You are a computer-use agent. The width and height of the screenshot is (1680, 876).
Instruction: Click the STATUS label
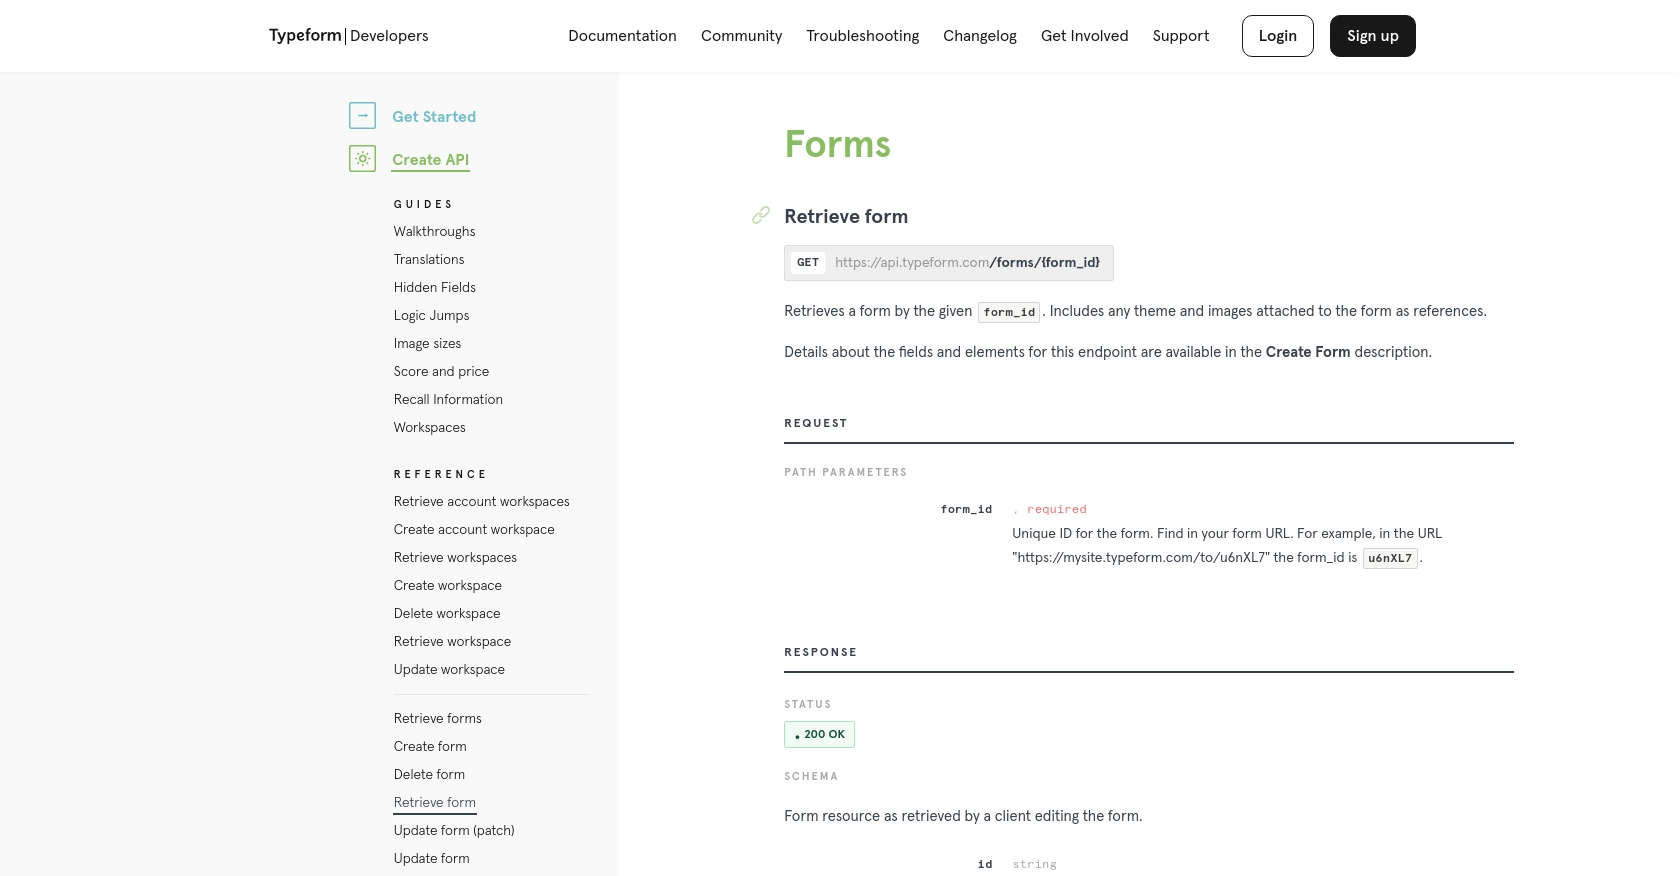coord(808,704)
